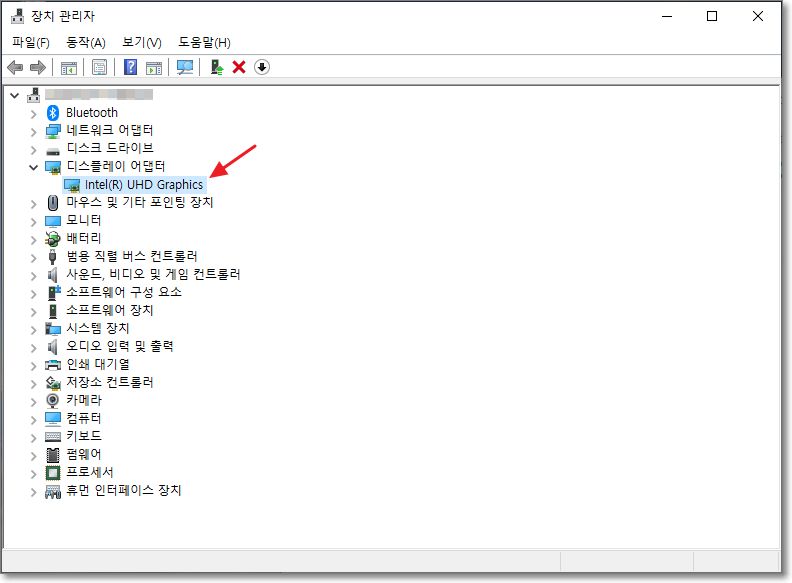
Task: Select the Bluetooth label
Action: tap(92, 113)
